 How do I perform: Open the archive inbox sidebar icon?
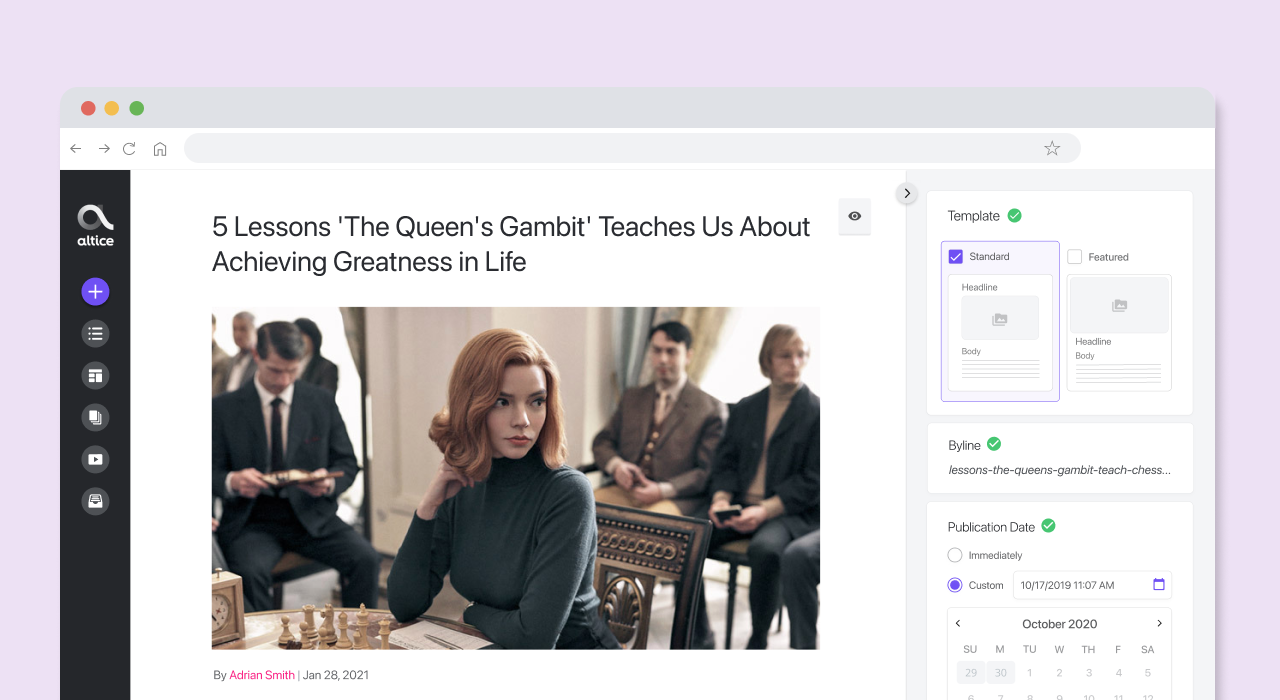click(x=95, y=502)
